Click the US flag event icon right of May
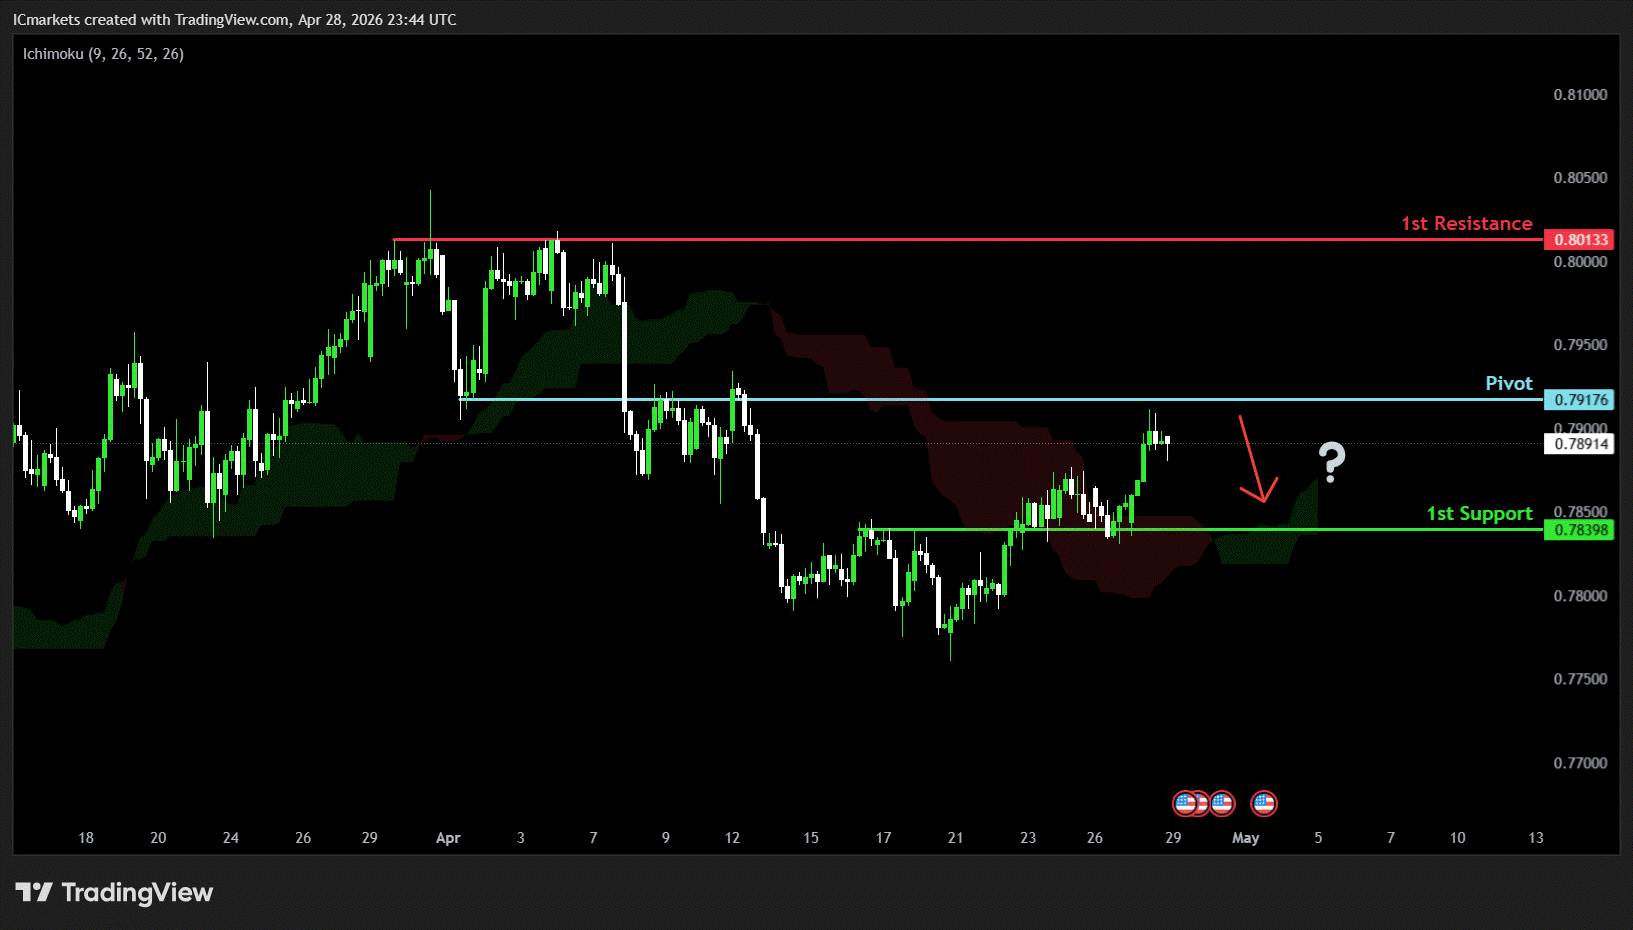1633x930 pixels. pyautogui.click(x=1264, y=803)
